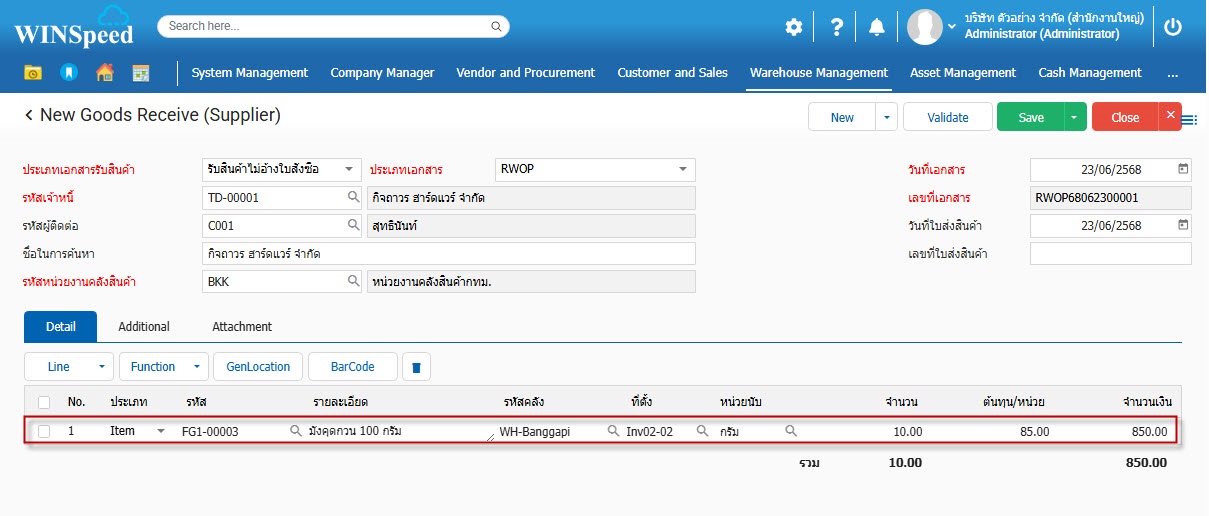The width and height of the screenshot is (1209, 516).
Task: Click into the top search box
Action: 333,26
